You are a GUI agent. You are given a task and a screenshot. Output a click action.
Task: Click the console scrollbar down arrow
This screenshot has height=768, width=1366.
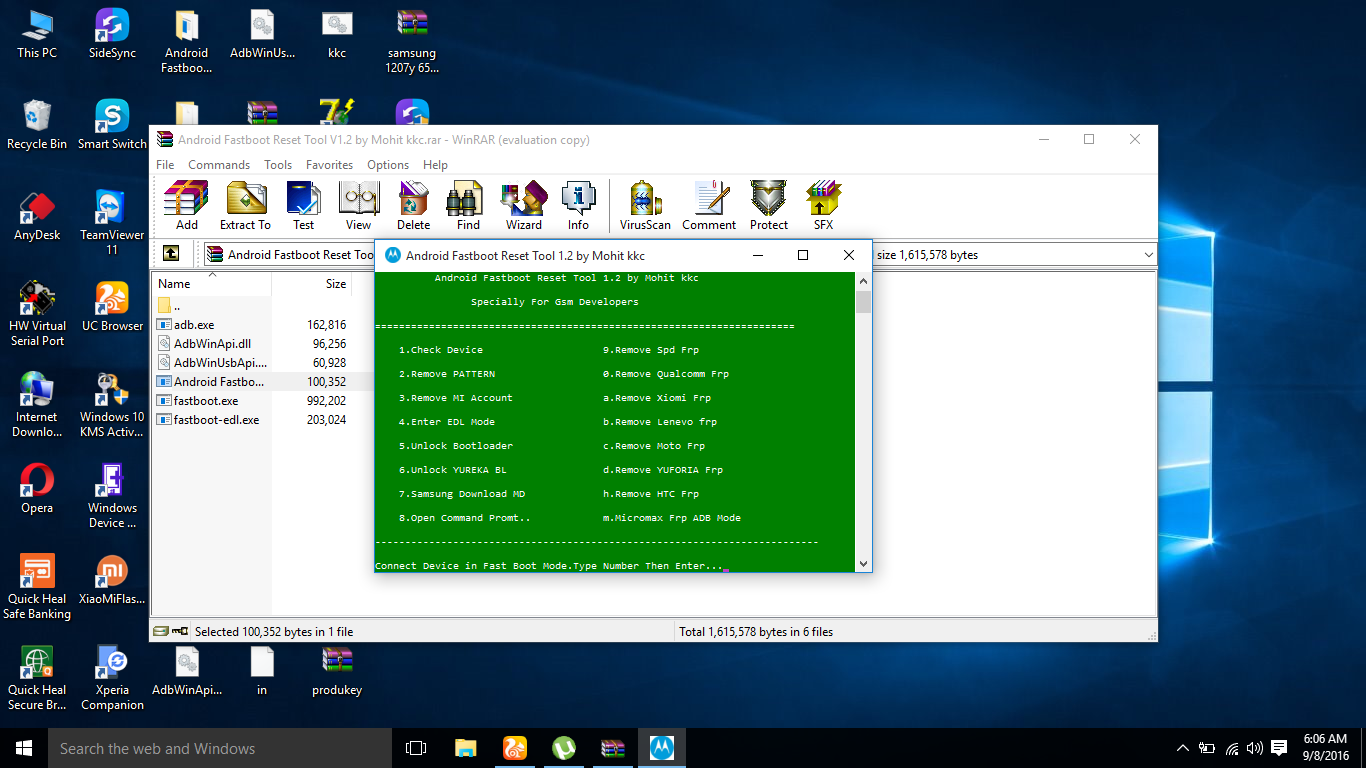coord(863,564)
